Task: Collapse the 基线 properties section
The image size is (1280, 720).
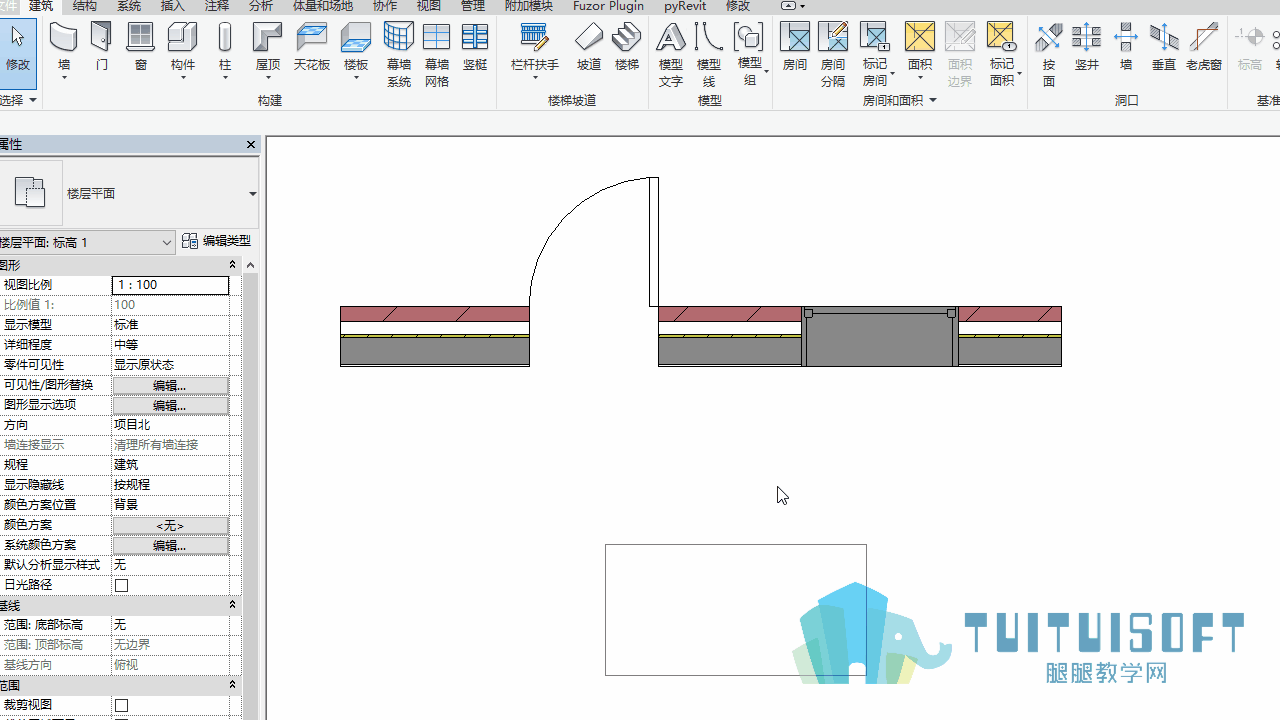Action: [x=232, y=605]
